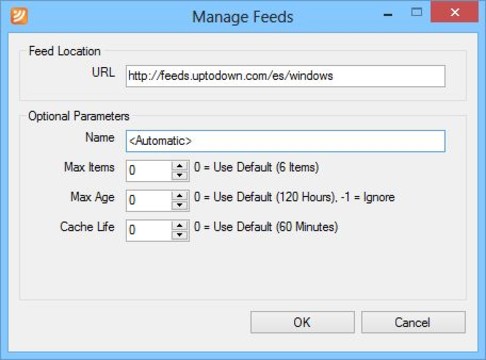The width and height of the screenshot is (486, 360).
Task: Minimize the Manage Feeds window
Action: 388,15
